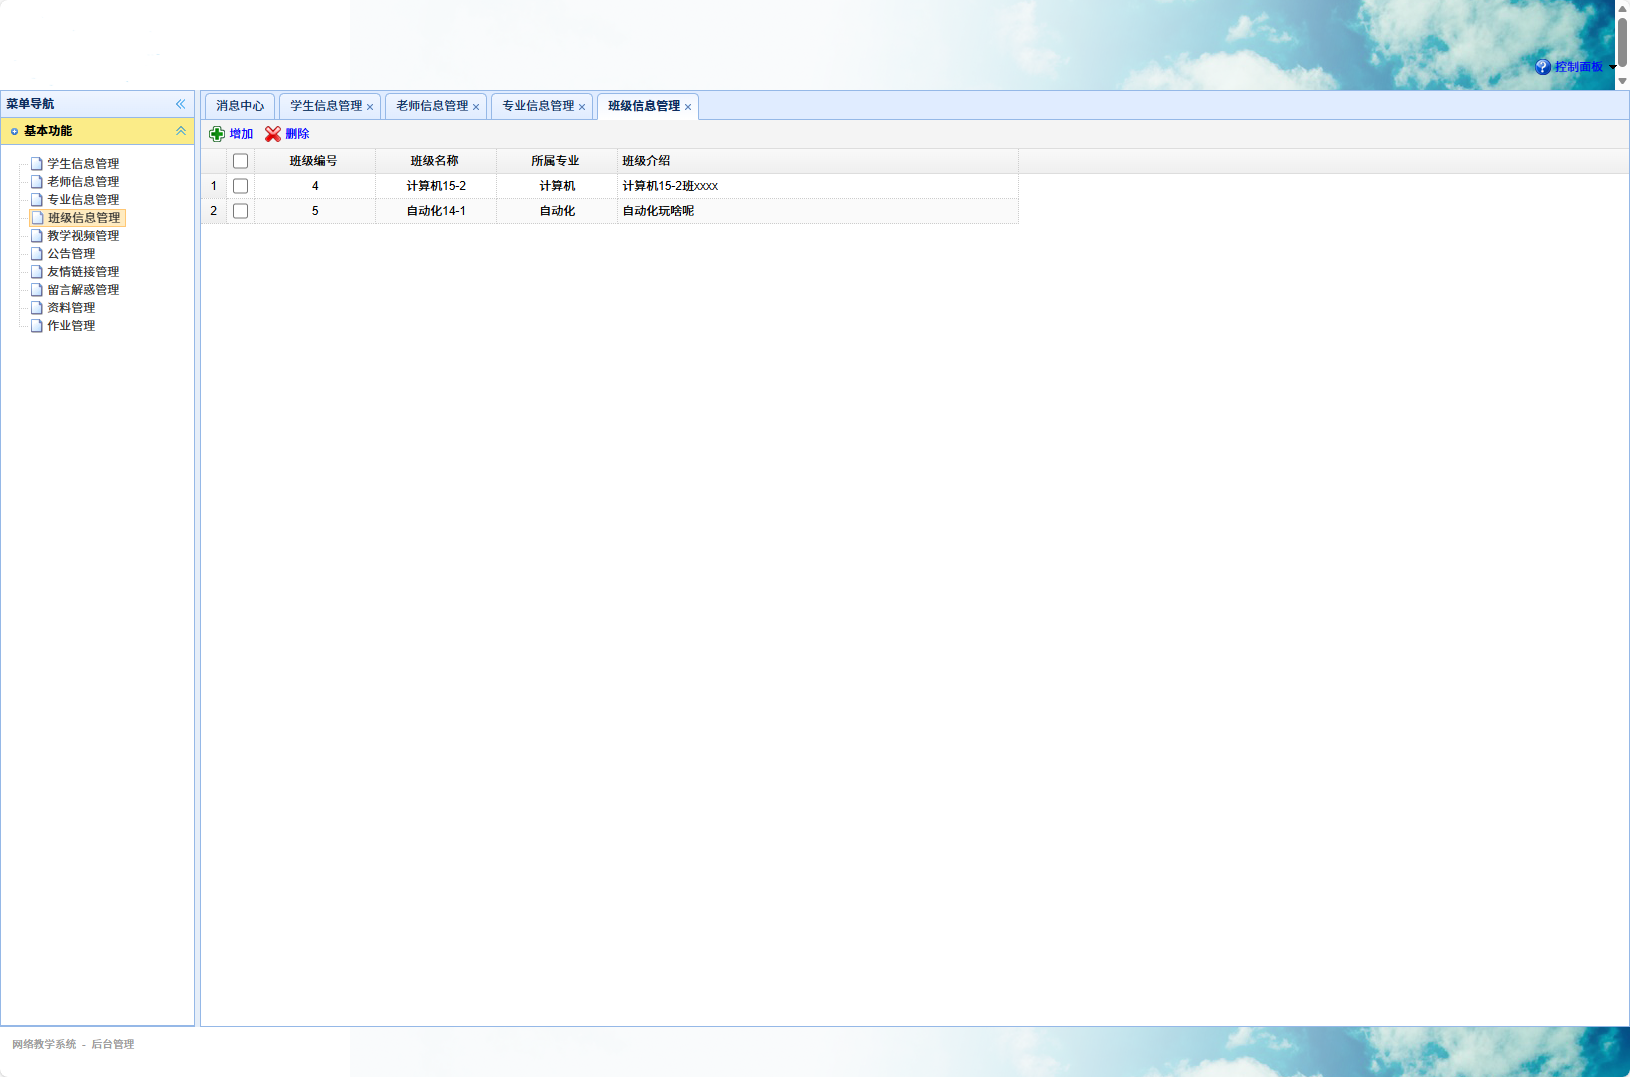Open 公告管理 in the navigation tree
The width and height of the screenshot is (1630, 1077).
(71, 254)
